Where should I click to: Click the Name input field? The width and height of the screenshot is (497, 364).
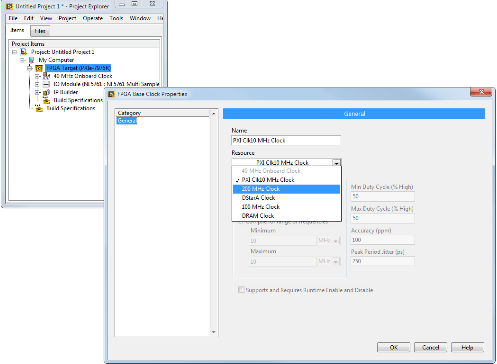pos(286,141)
